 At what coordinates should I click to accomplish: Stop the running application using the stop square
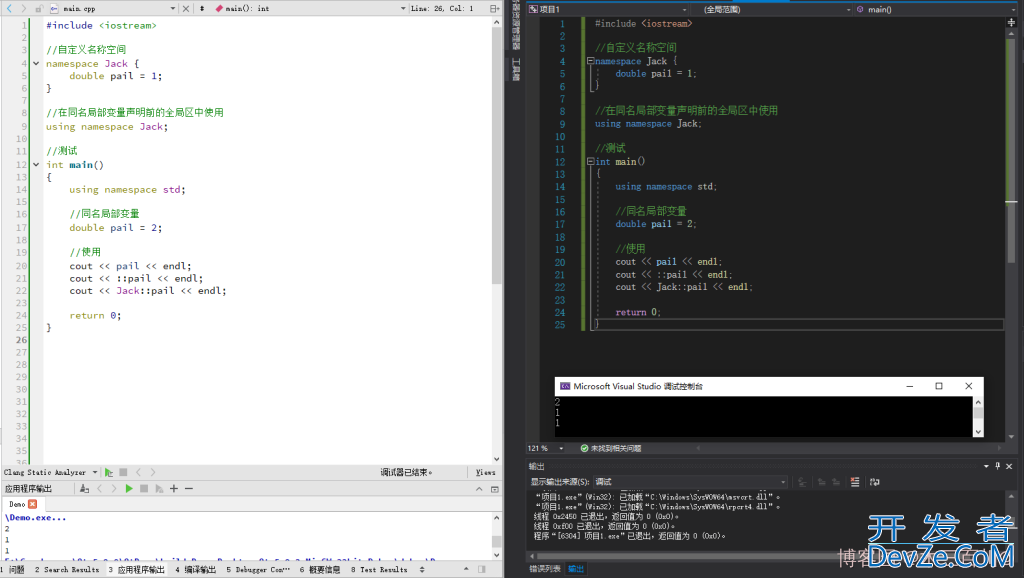click(144, 489)
